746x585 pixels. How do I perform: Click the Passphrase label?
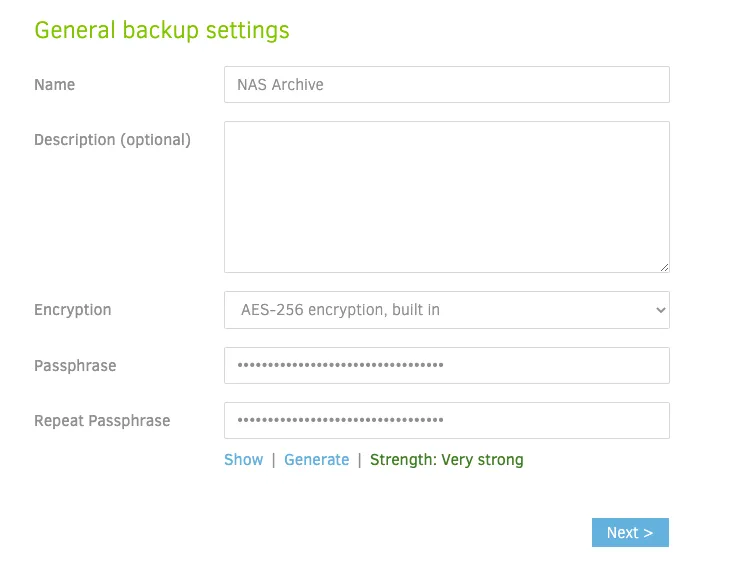[75, 366]
